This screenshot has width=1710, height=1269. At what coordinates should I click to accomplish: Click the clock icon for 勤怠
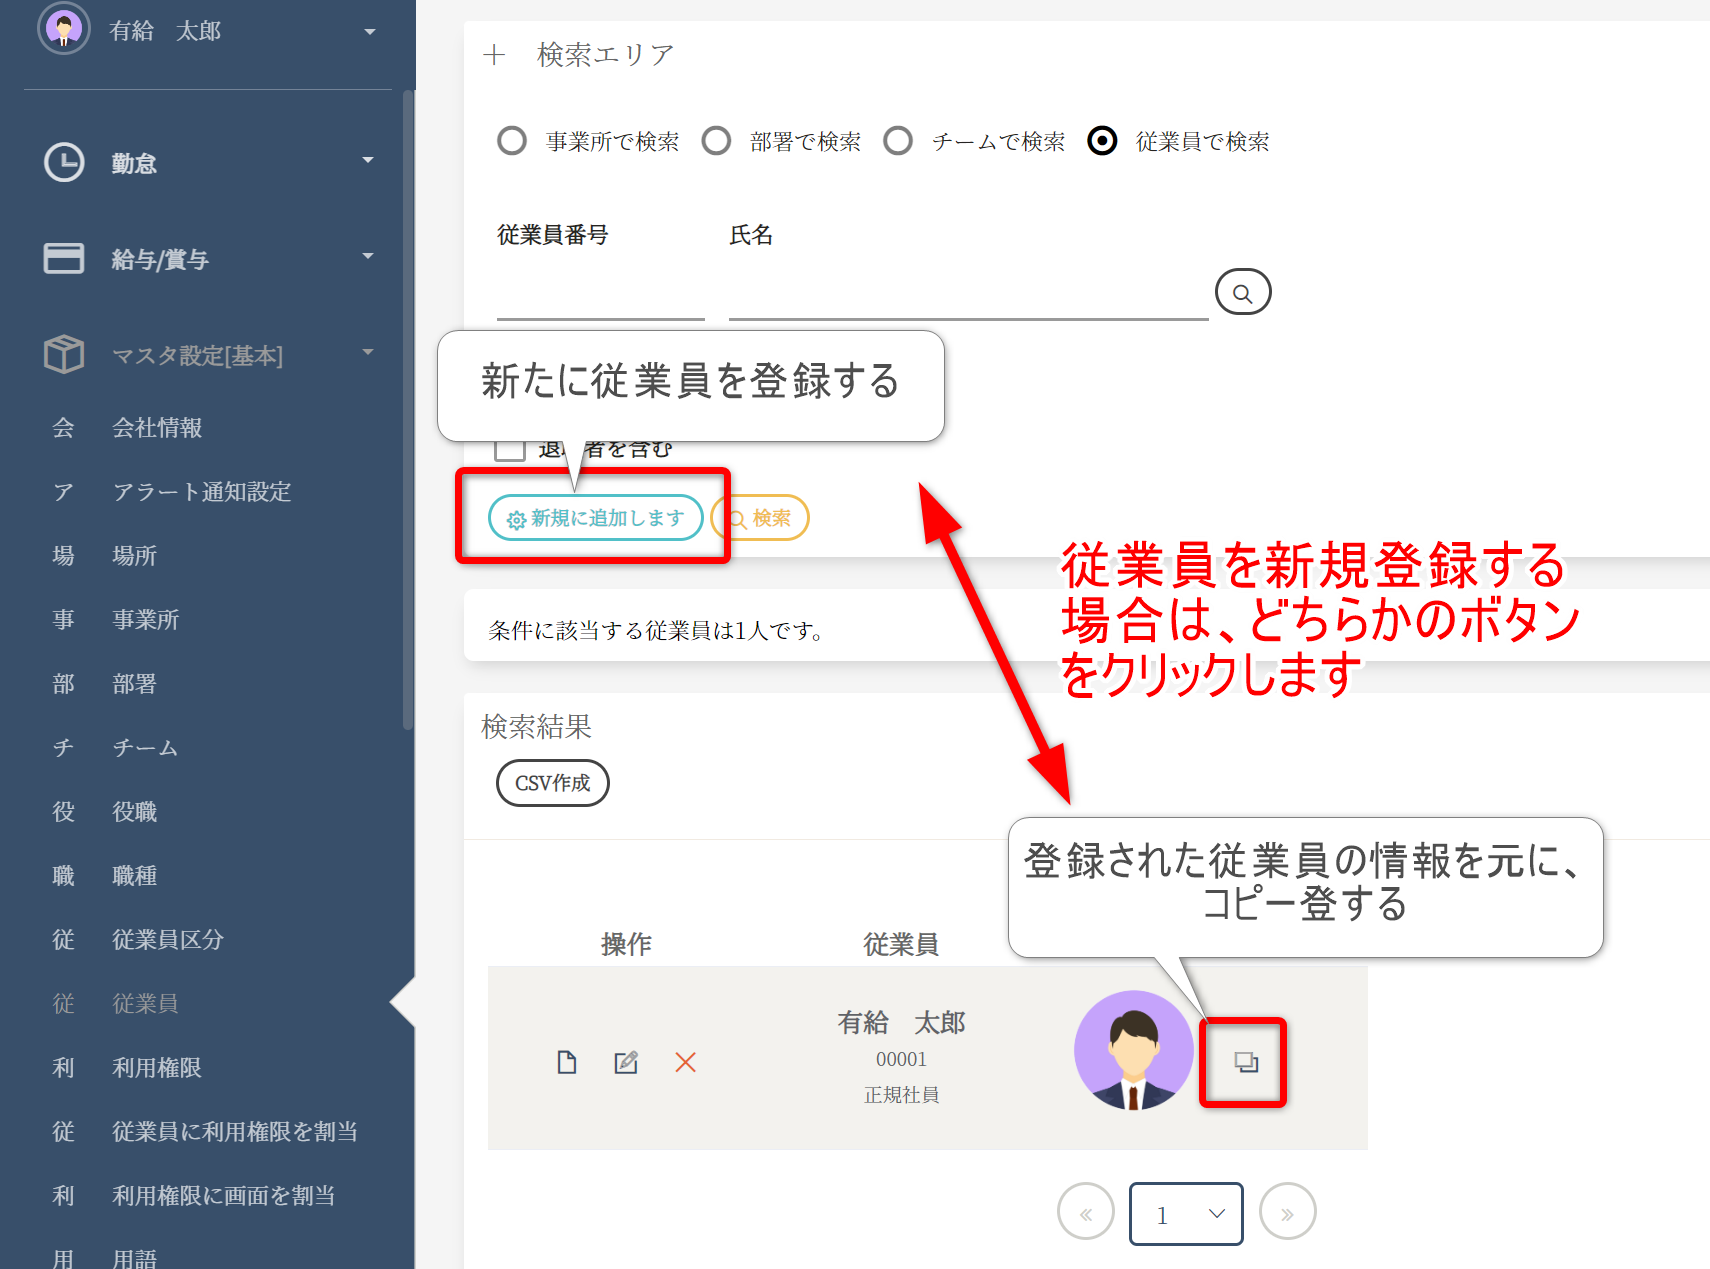coord(64,162)
